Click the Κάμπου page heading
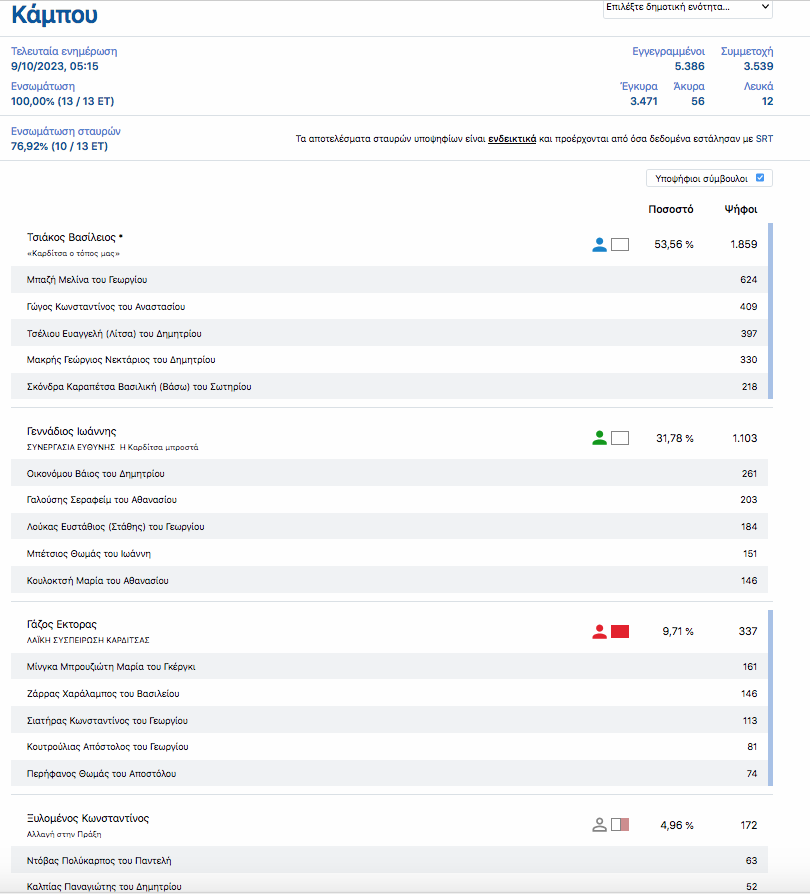This screenshot has height=894, width=810. [54, 15]
